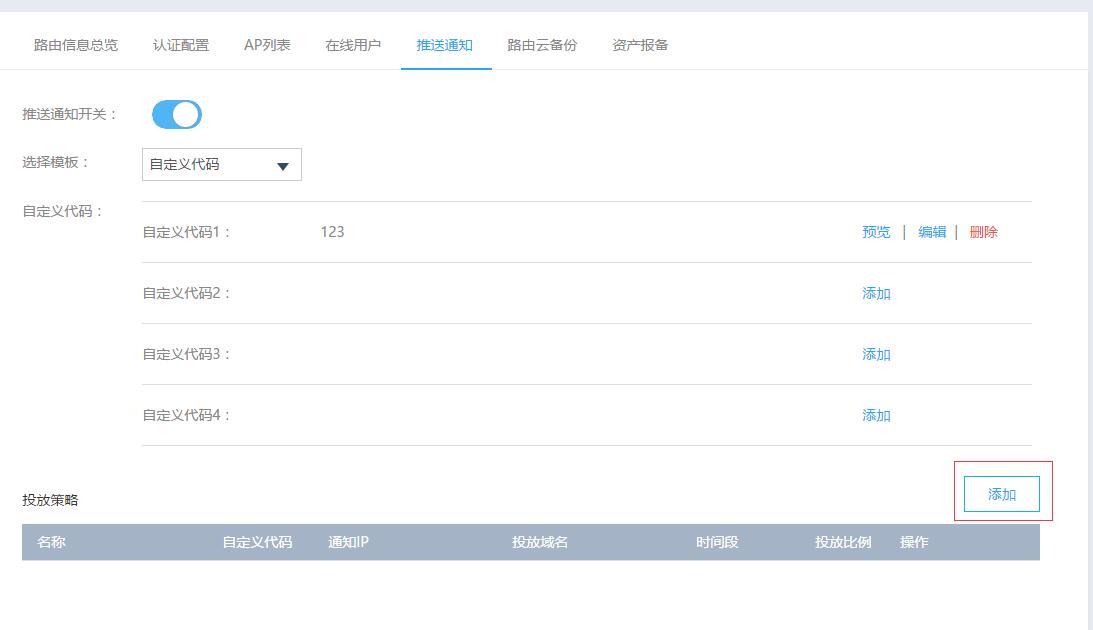Click the 投放比例 column header
This screenshot has height=630, width=1093.
[x=843, y=542]
